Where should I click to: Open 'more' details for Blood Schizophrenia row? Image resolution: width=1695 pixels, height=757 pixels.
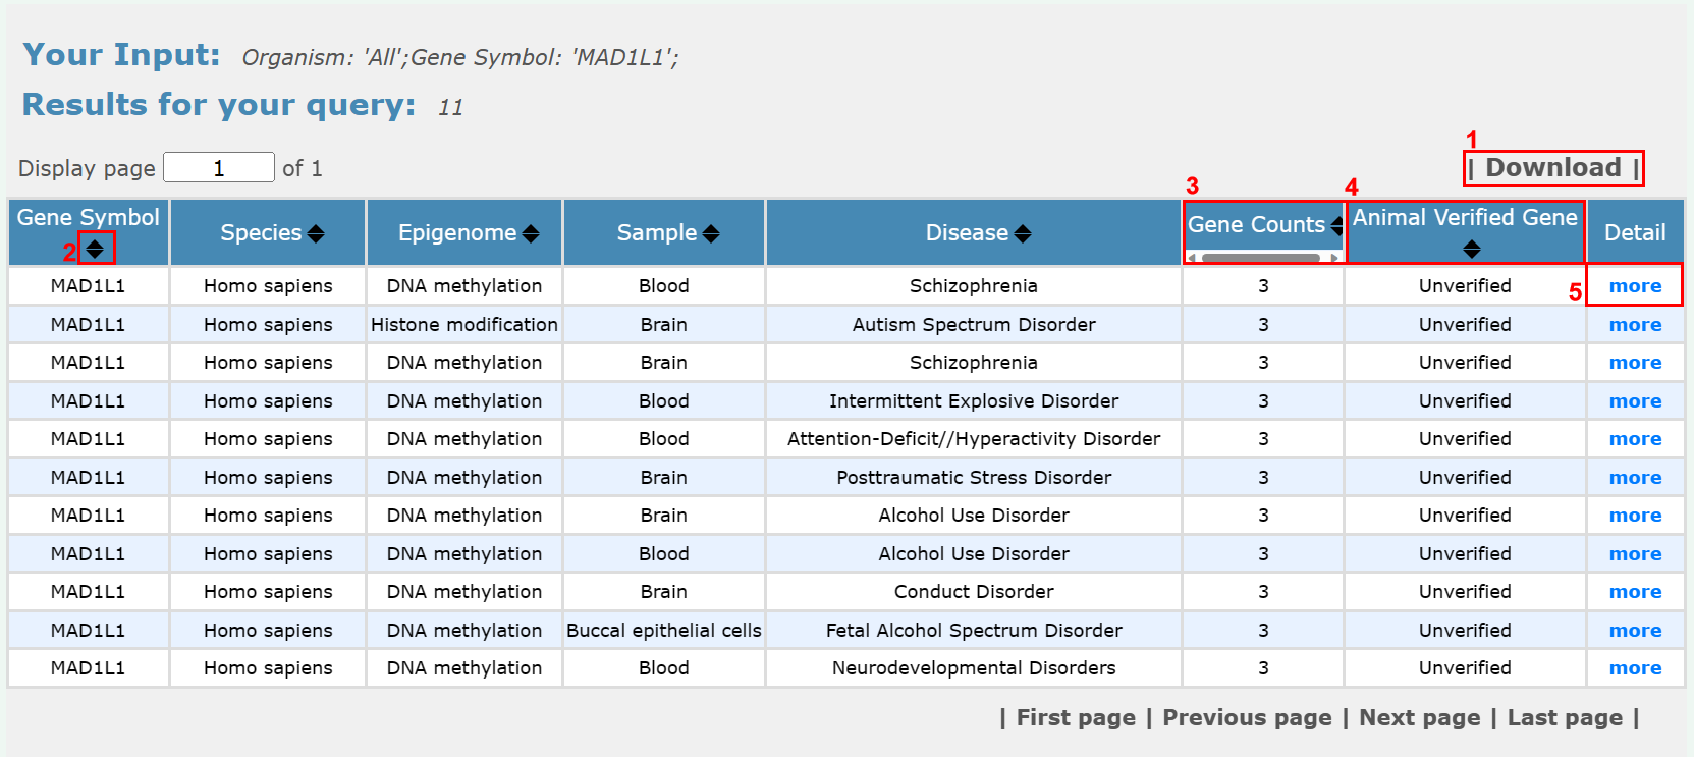[x=1634, y=286]
